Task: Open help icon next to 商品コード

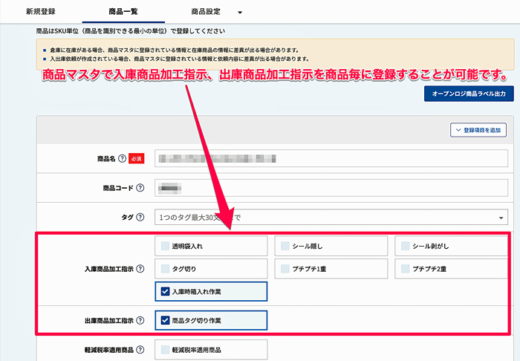Action: (140, 188)
